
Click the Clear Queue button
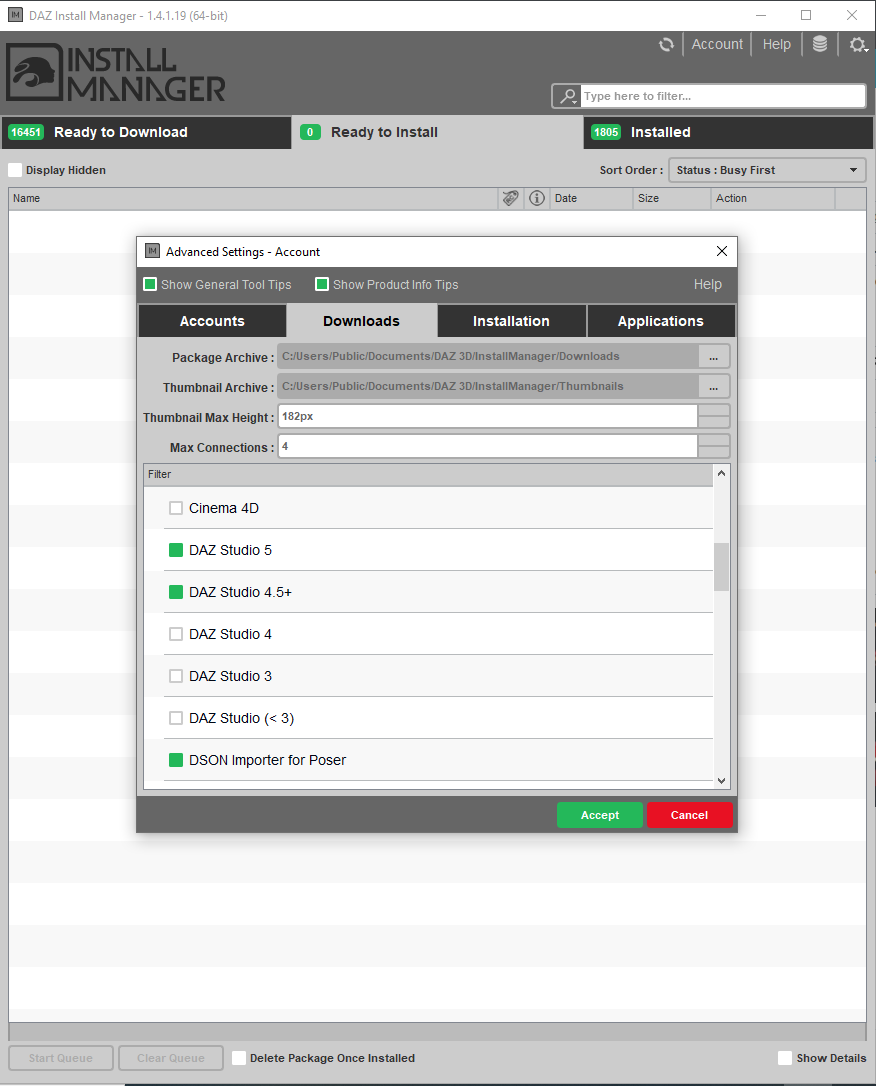(x=170, y=1058)
